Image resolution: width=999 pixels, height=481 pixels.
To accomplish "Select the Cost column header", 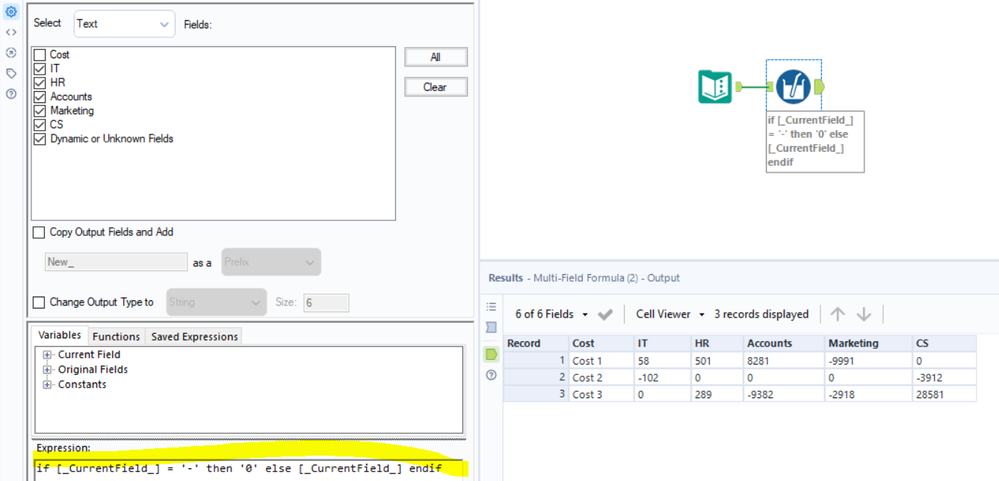I will click(x=601, y=343).
